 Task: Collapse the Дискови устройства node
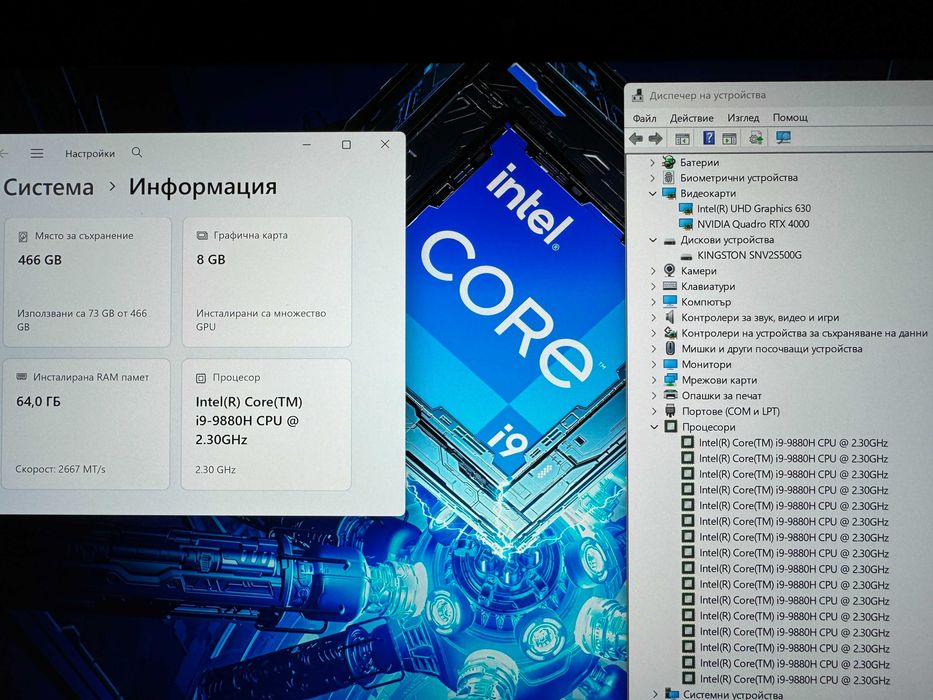pyautogui.click(x=653, y=240)
